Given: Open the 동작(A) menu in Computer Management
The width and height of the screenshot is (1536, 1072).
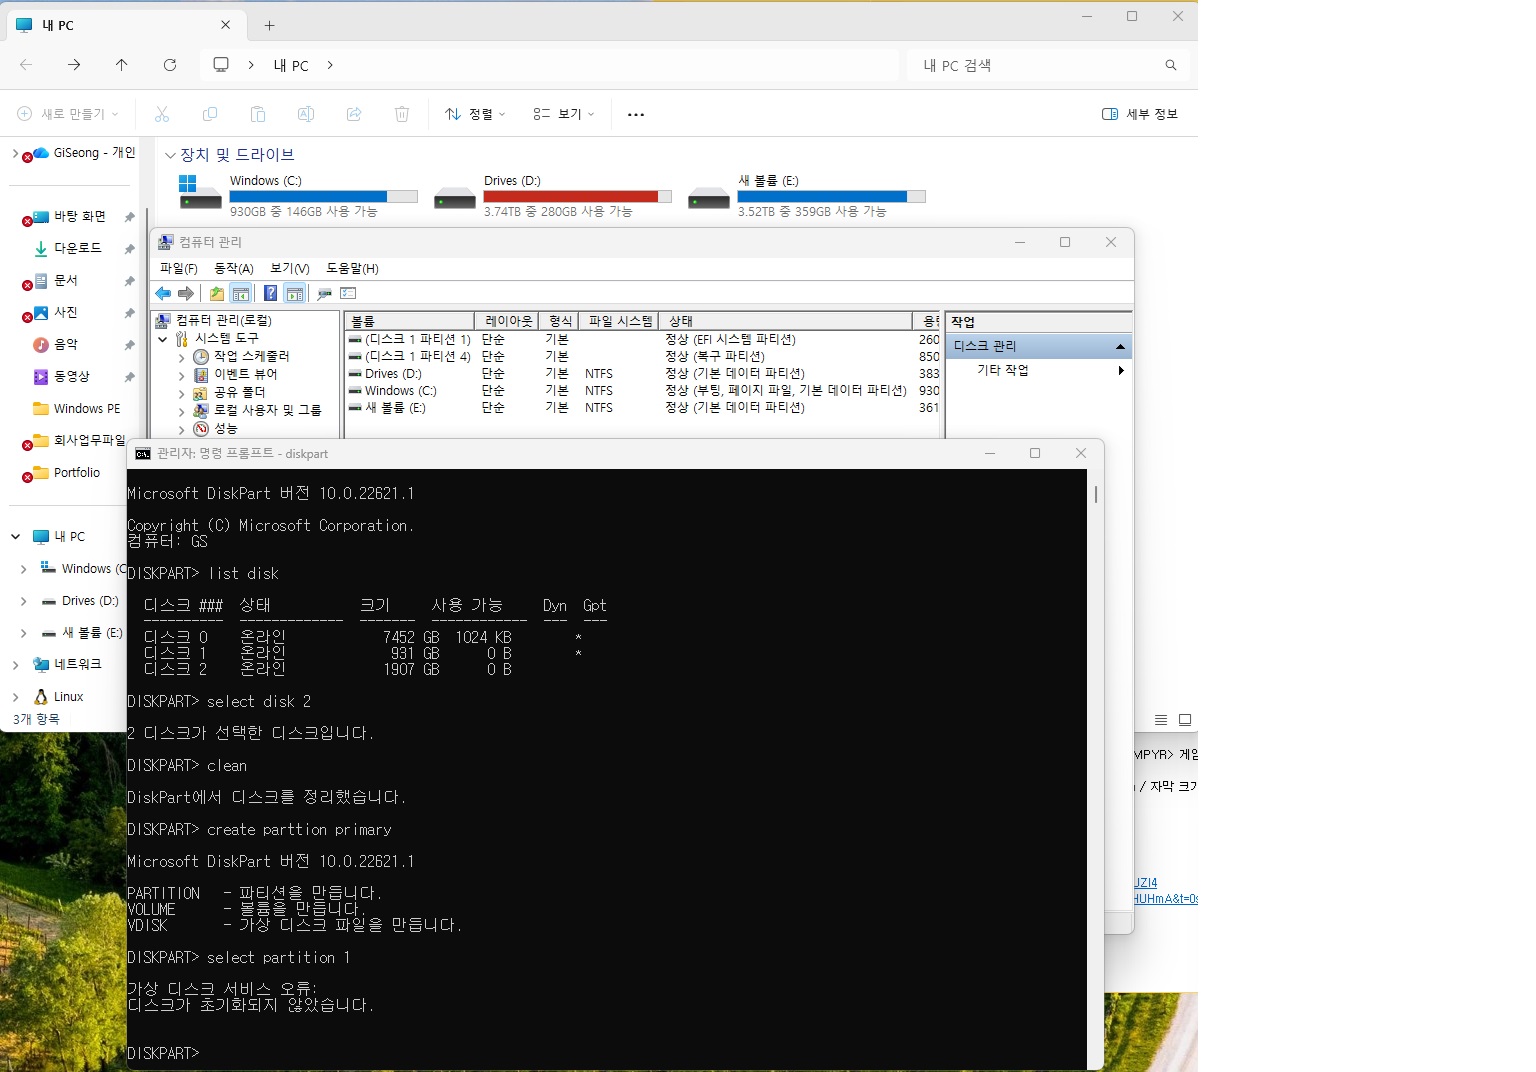Looking at the screenshot, I should tap(234, 268).
